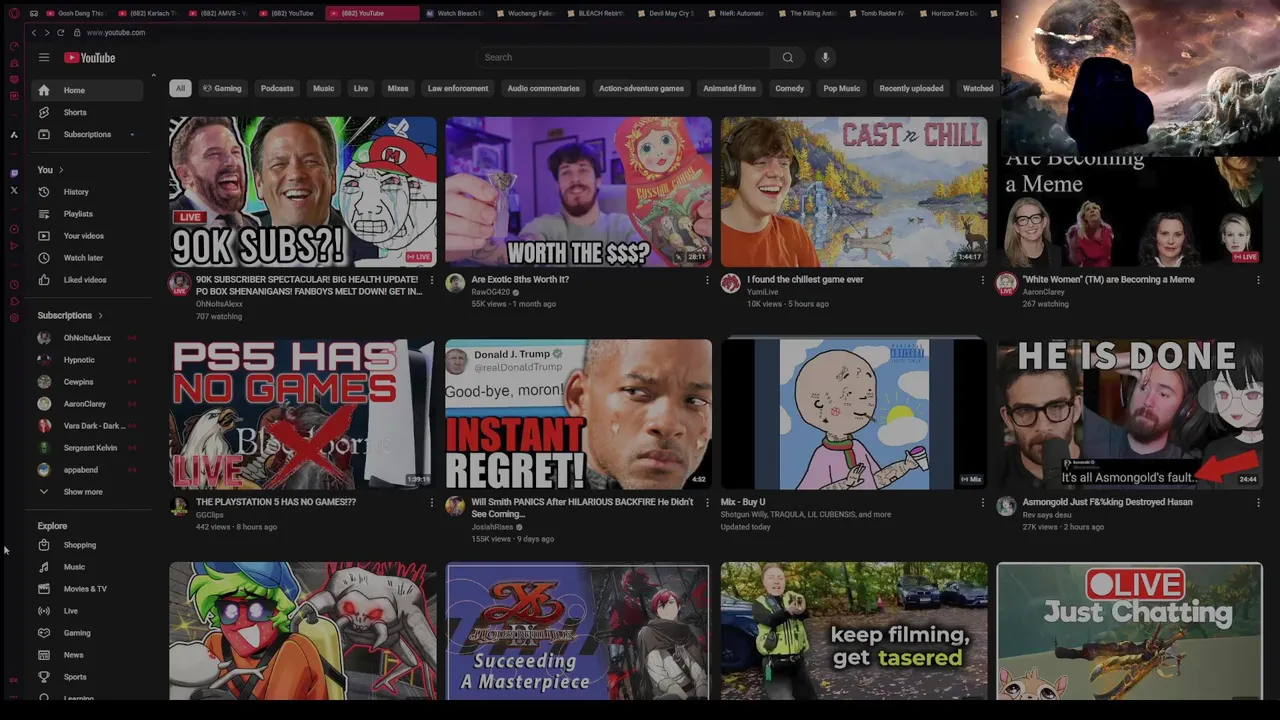This screenshot has height=720, width=1280.
Task: Open Sergeant Kelvin subscription channel
Action: pos(86,448)
